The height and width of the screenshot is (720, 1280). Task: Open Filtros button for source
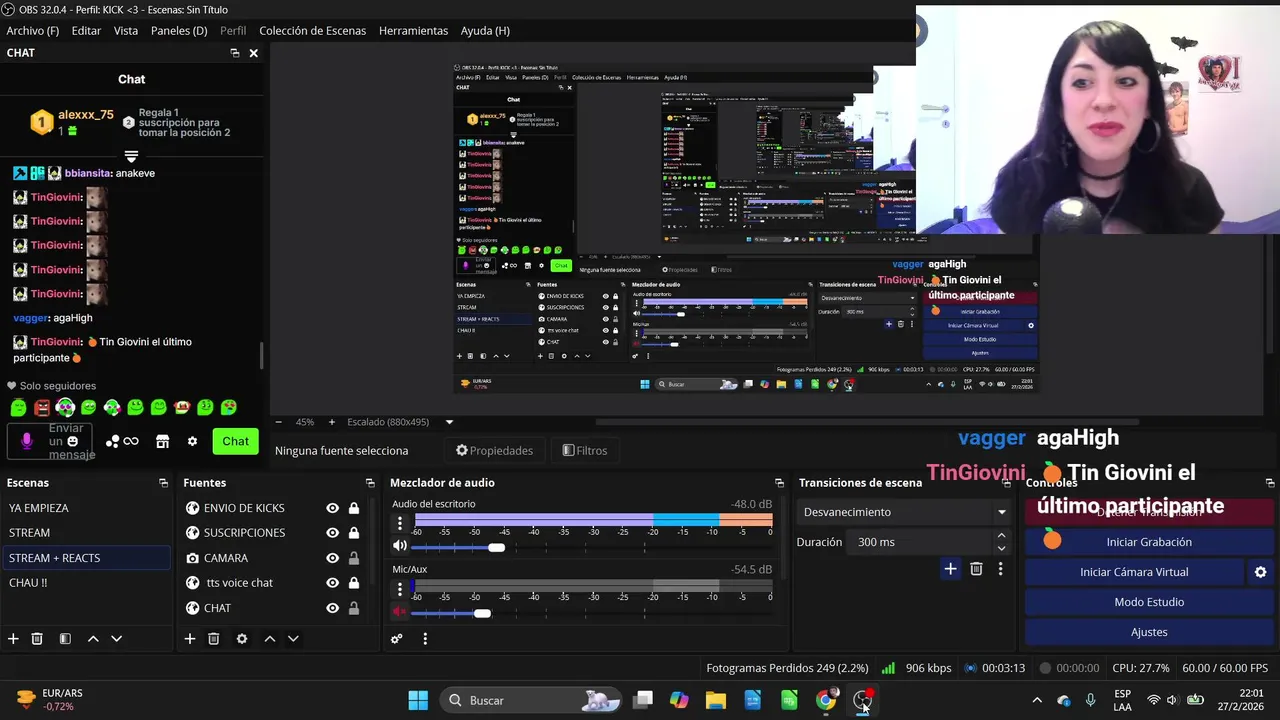(585, 450)
